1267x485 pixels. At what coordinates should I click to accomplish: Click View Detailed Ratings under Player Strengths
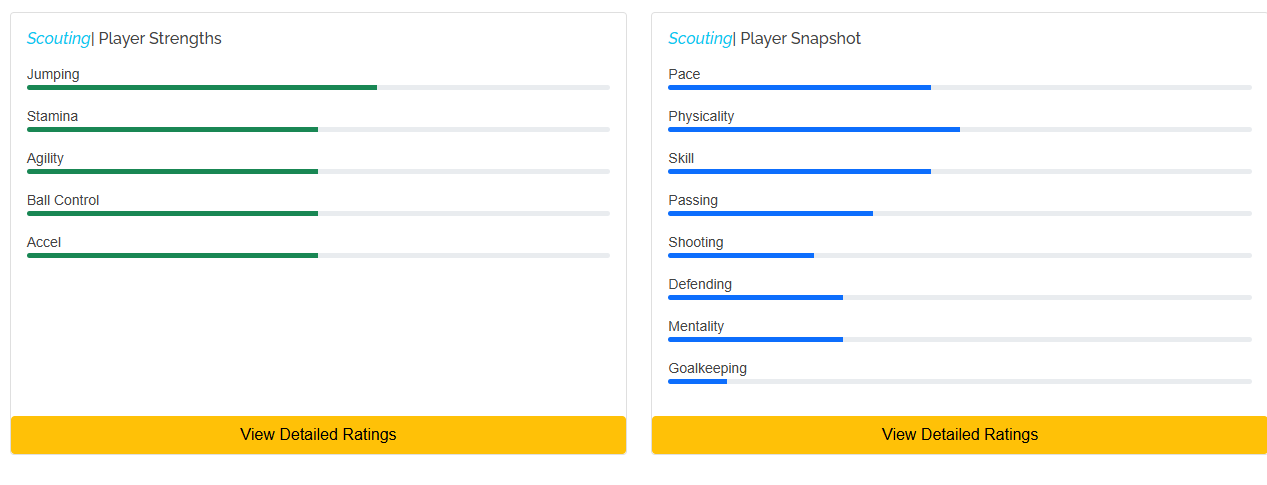[318, 435]
